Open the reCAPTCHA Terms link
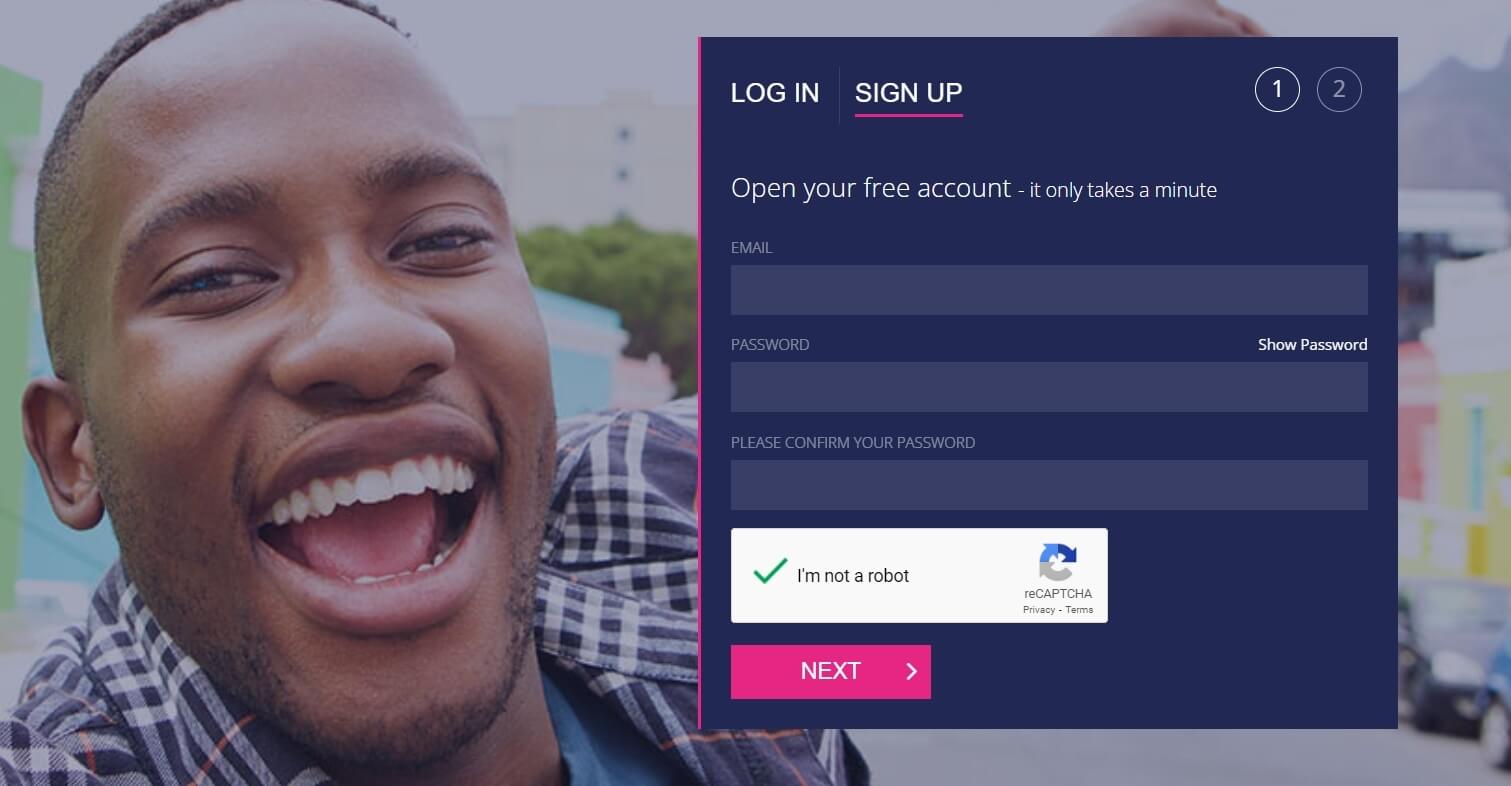The height and width of the screenshot is (786, 1511). point(1079,610)
